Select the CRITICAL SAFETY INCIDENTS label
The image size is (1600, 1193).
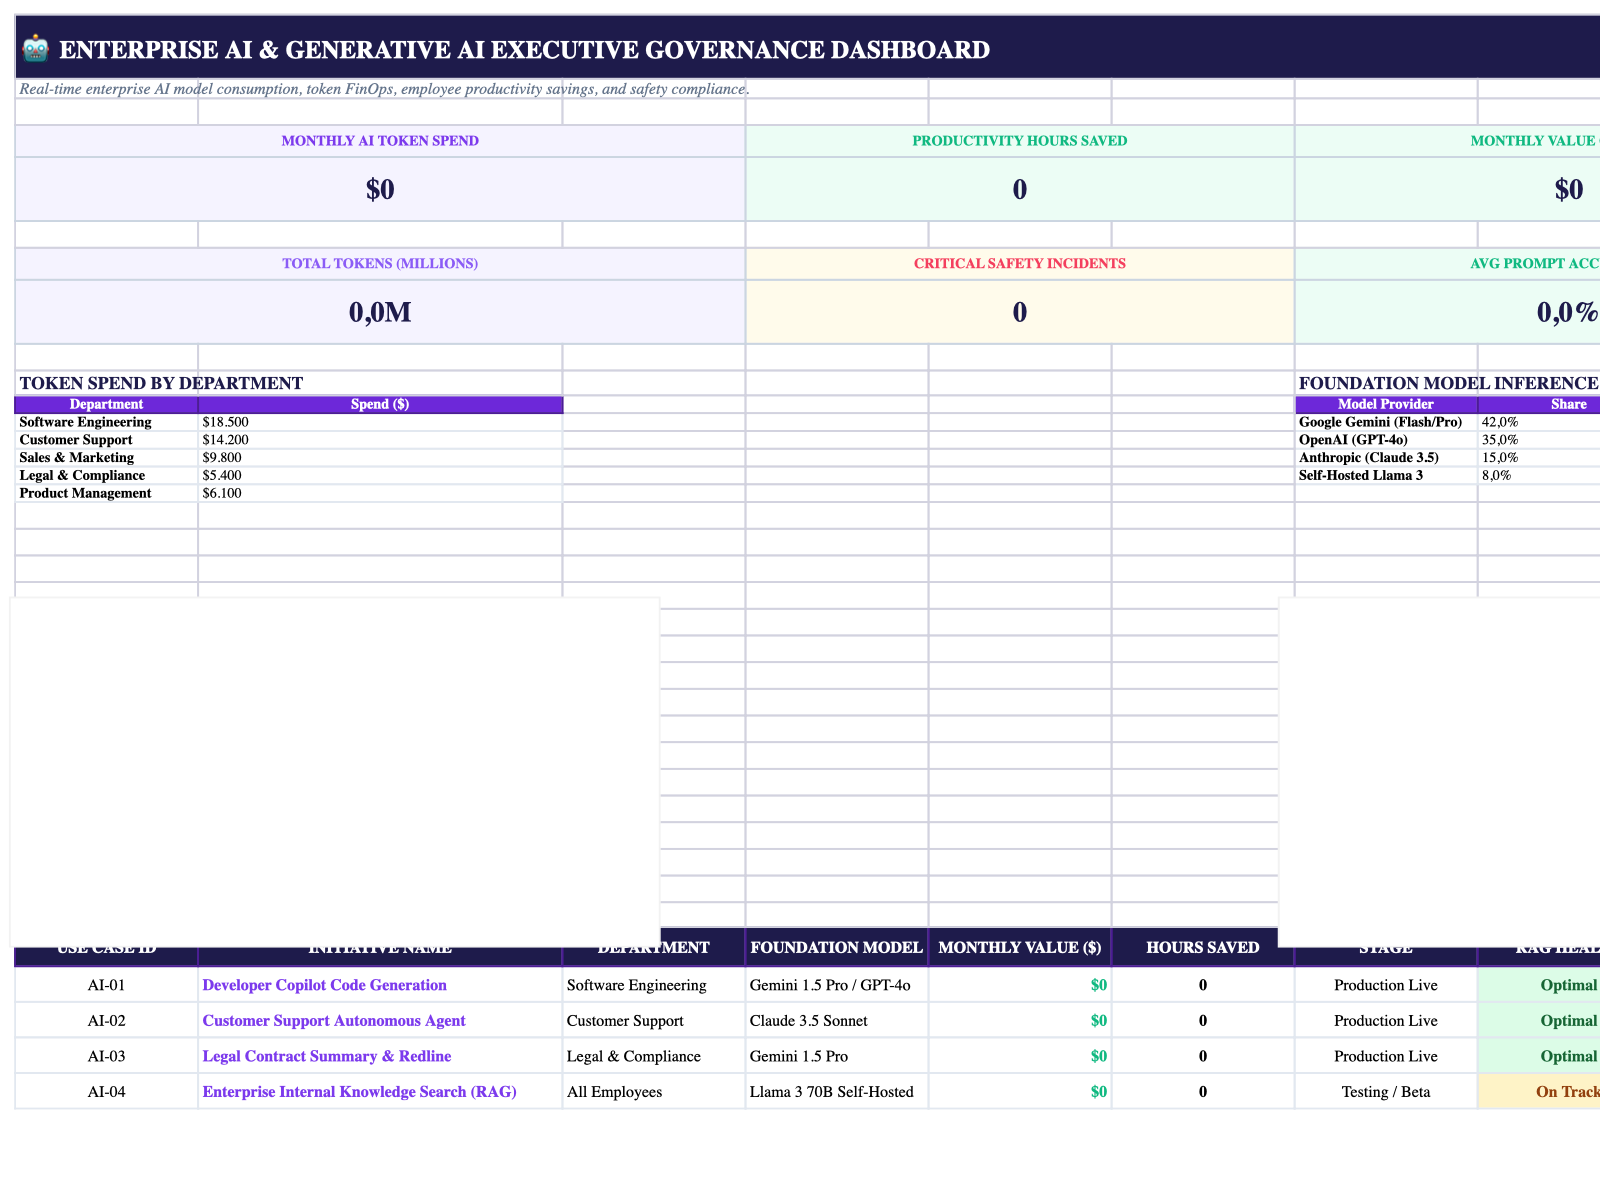coord(1019,264)
